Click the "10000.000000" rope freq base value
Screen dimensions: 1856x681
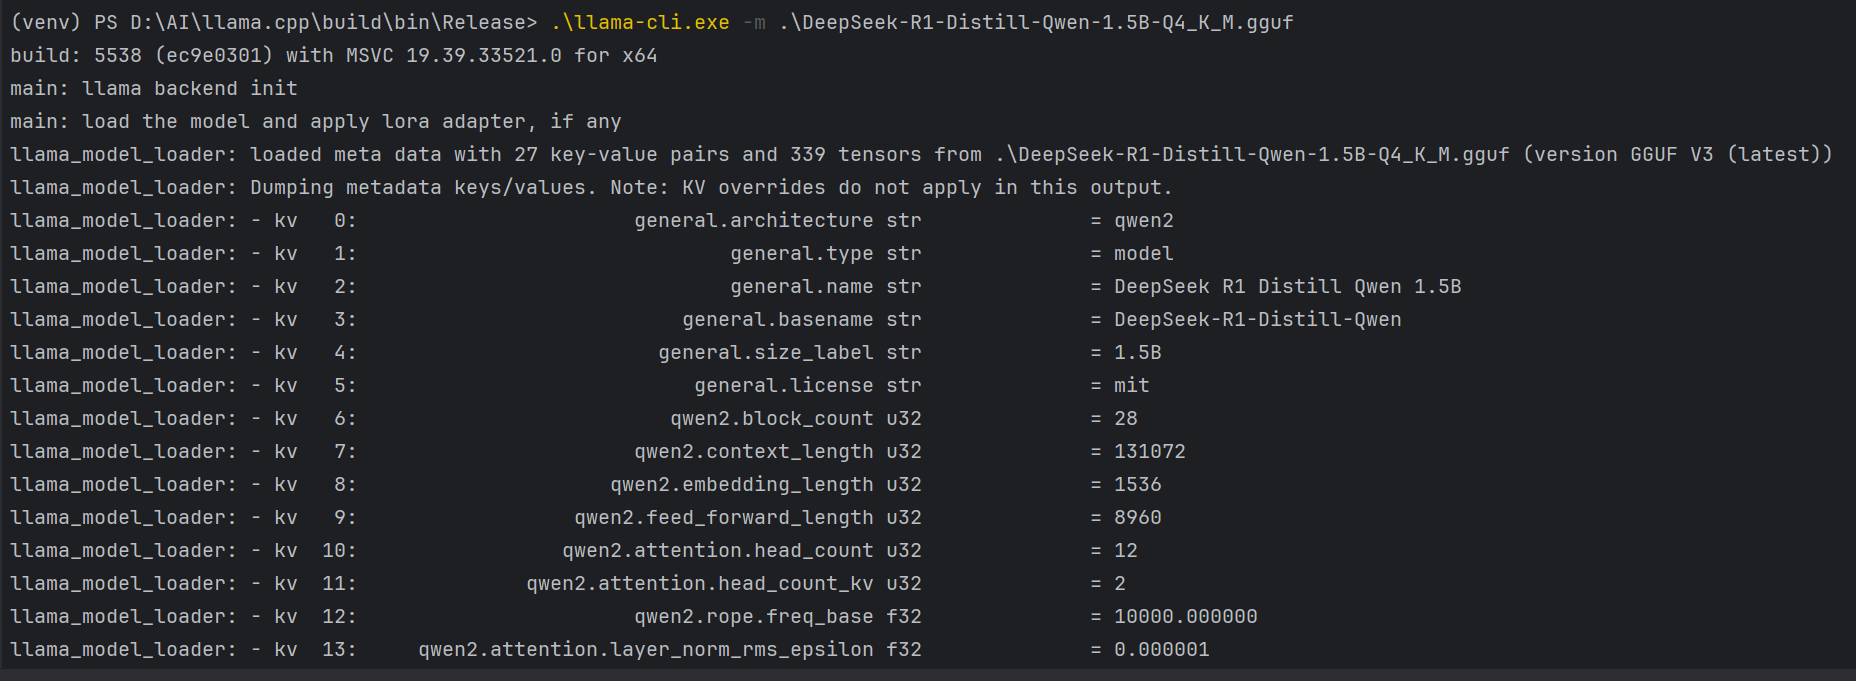[1186, 616]
